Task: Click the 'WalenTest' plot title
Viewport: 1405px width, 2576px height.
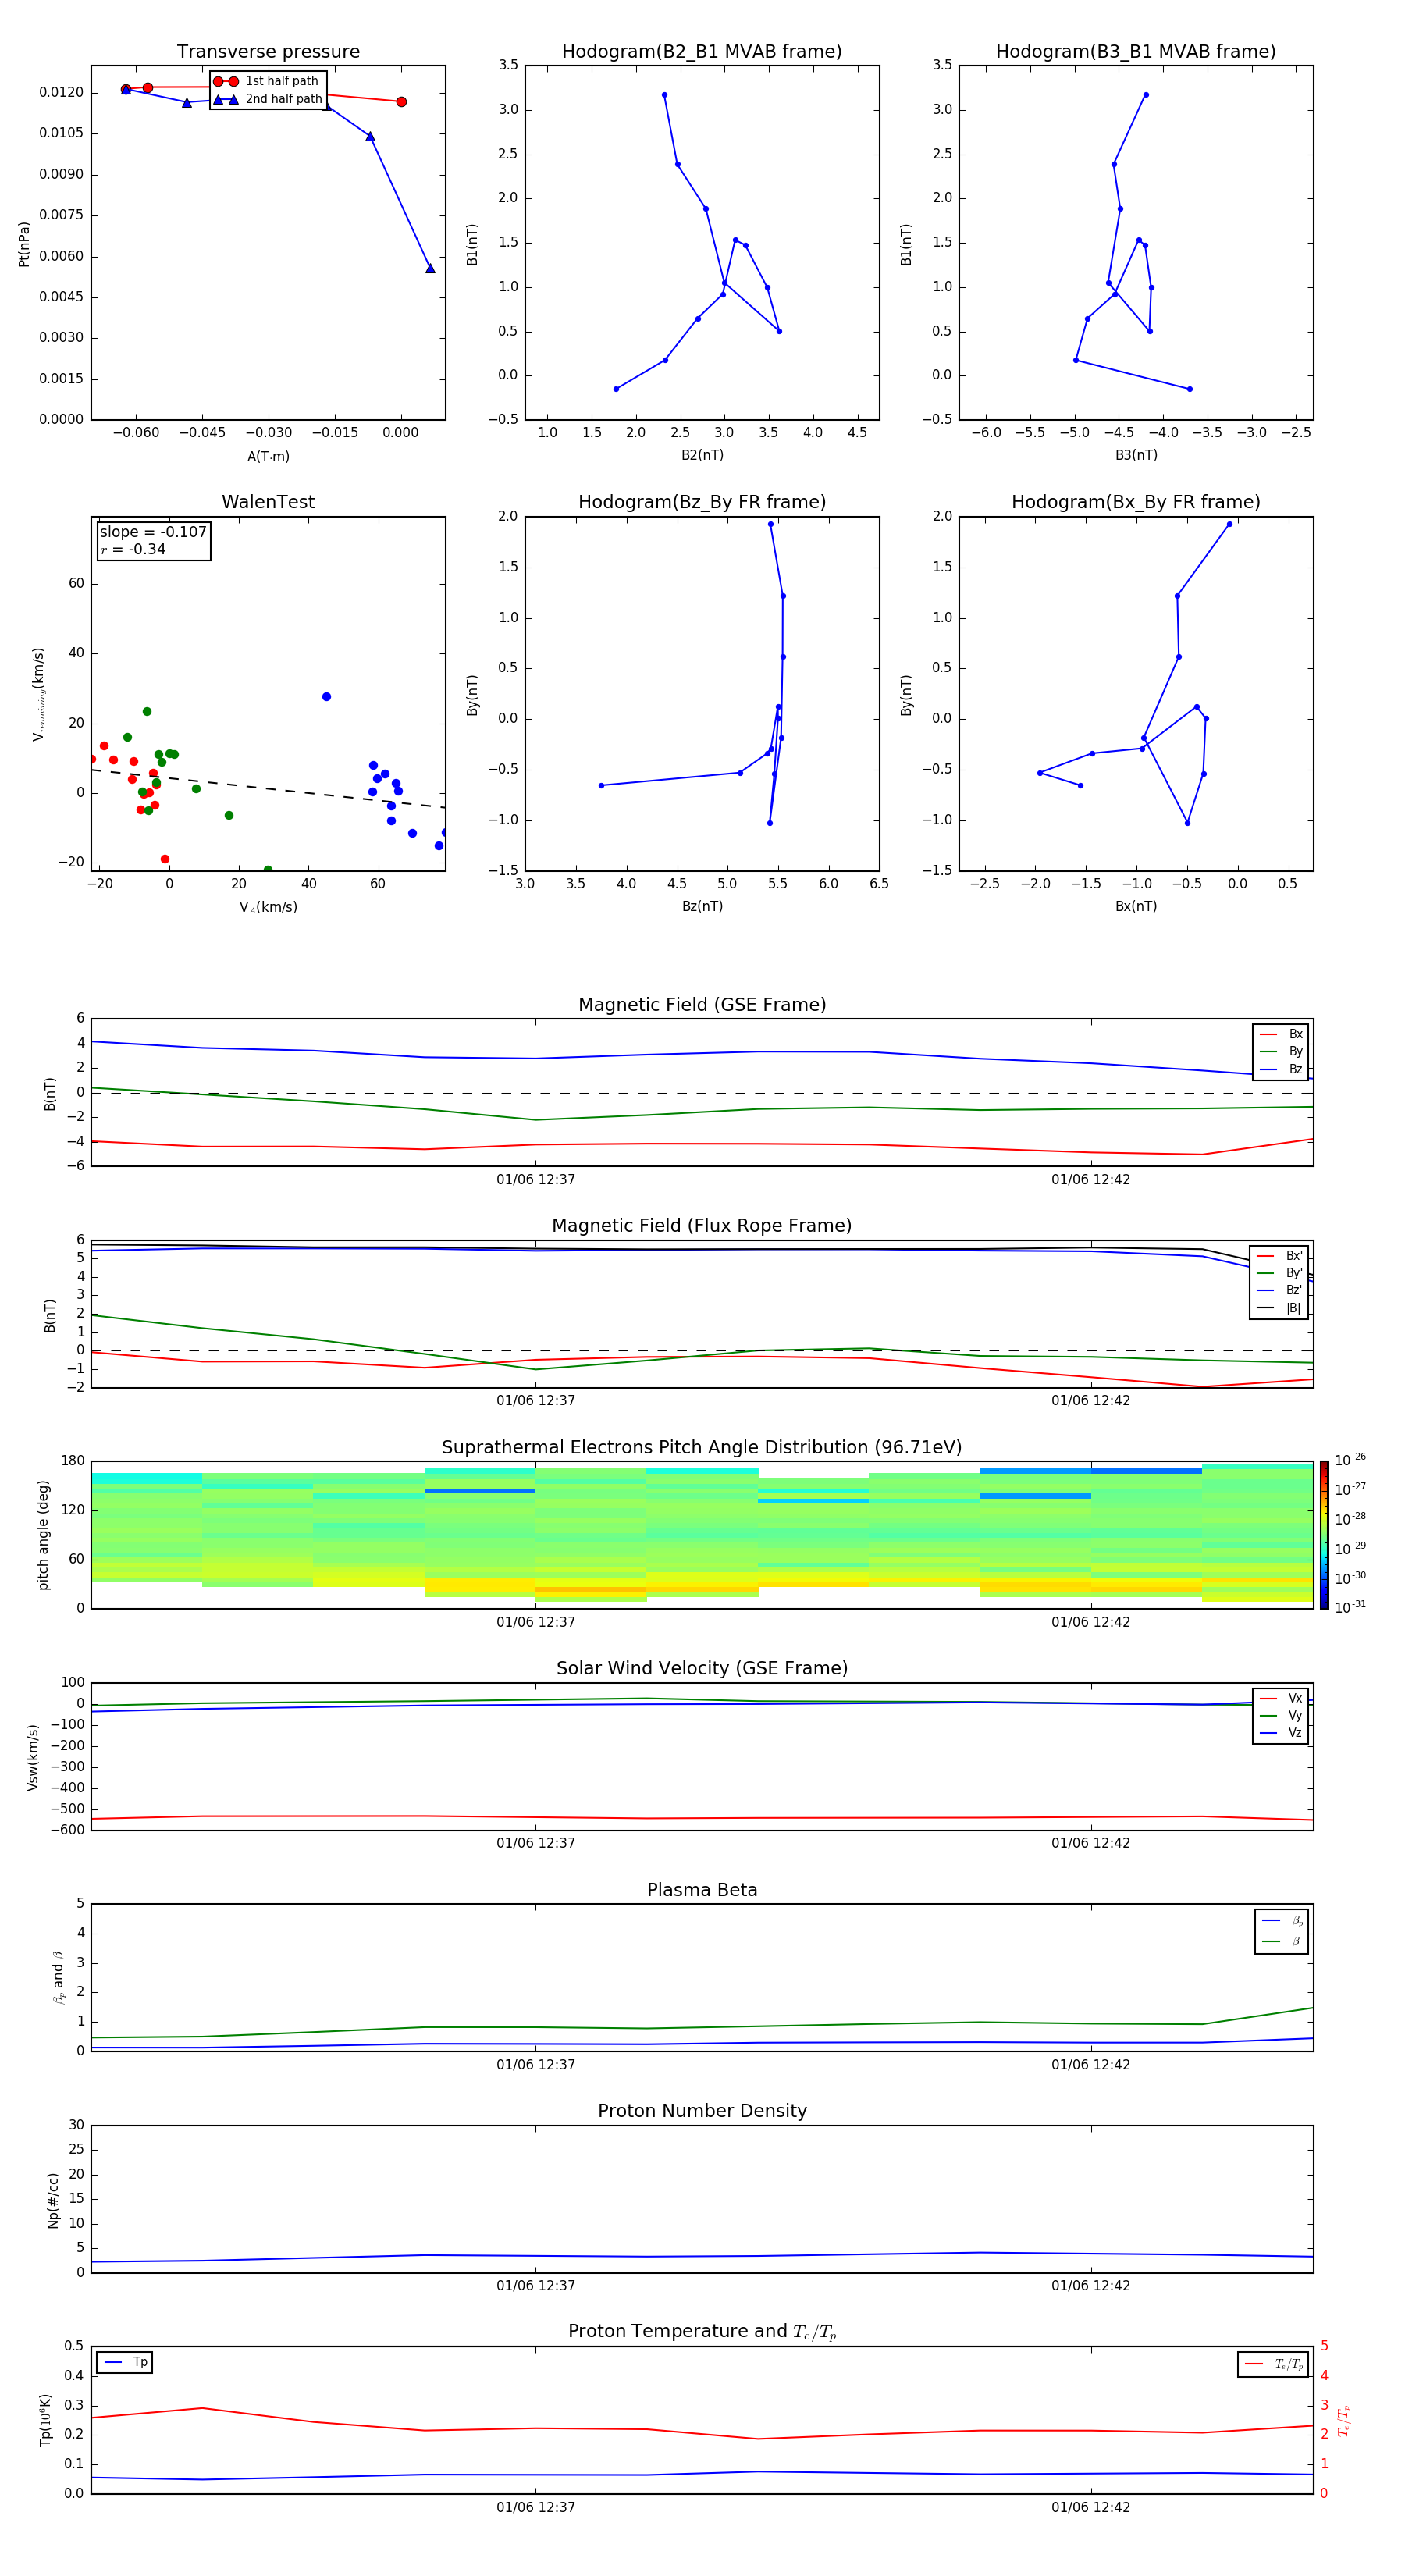Action: tap(268, 502)
